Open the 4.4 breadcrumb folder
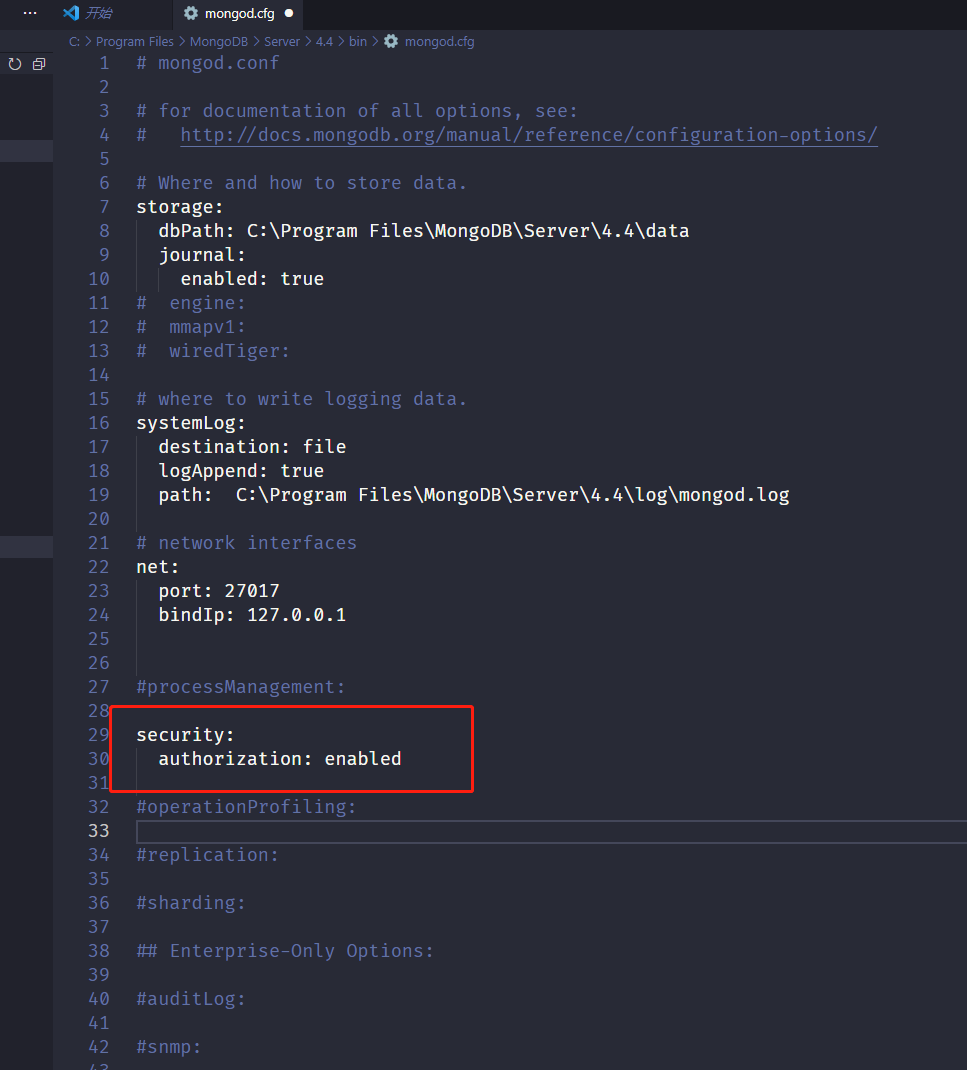The height and width of the screenshot is (1070, 967). [324, 41]
